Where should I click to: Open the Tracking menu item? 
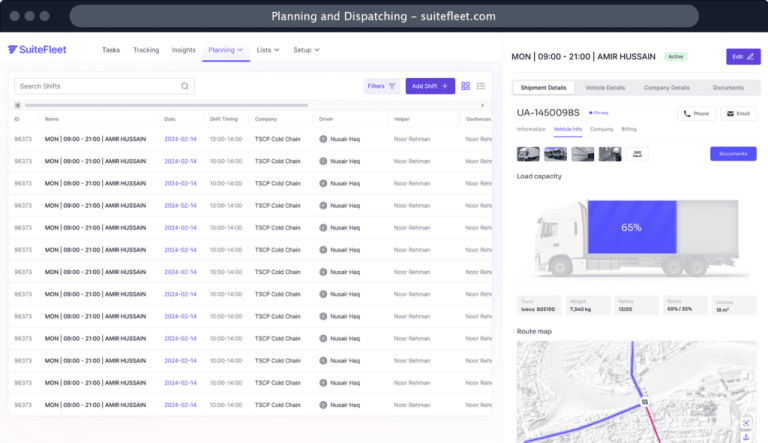point(146,50)
